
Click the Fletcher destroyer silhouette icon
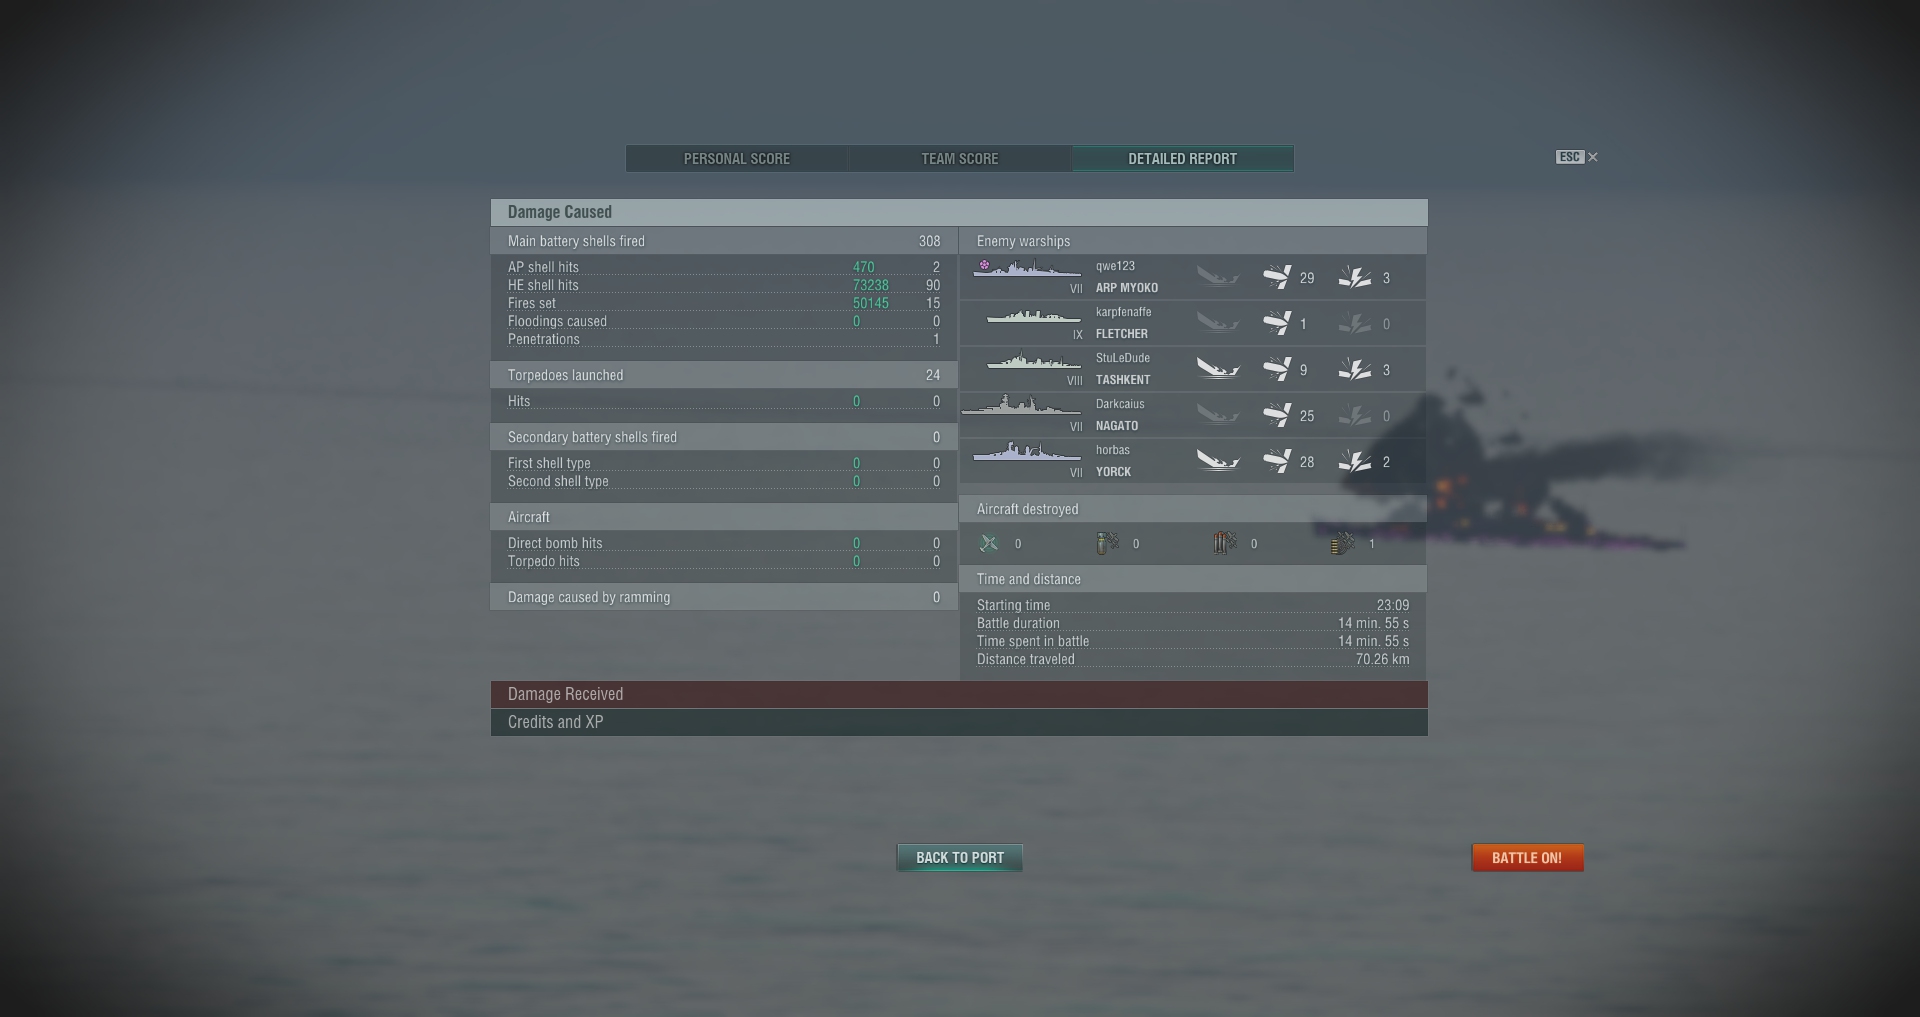pos(1033,317)
